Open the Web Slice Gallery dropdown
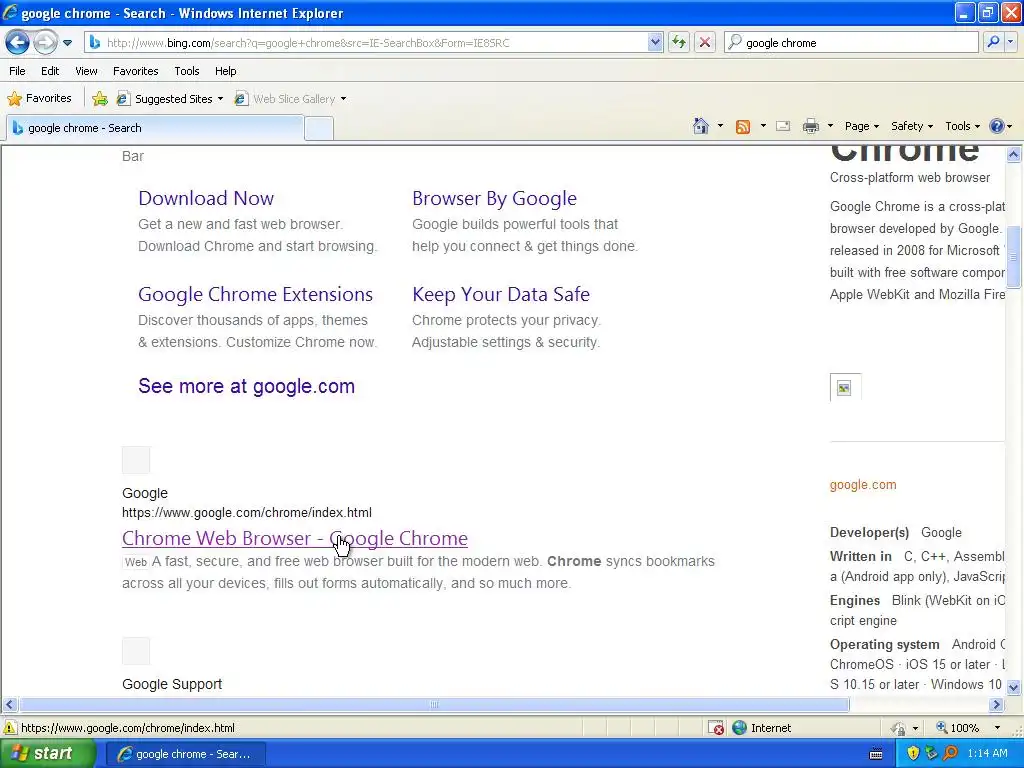Image resolution: width=1024 pixels, height=768 pixels. [291, 99]
